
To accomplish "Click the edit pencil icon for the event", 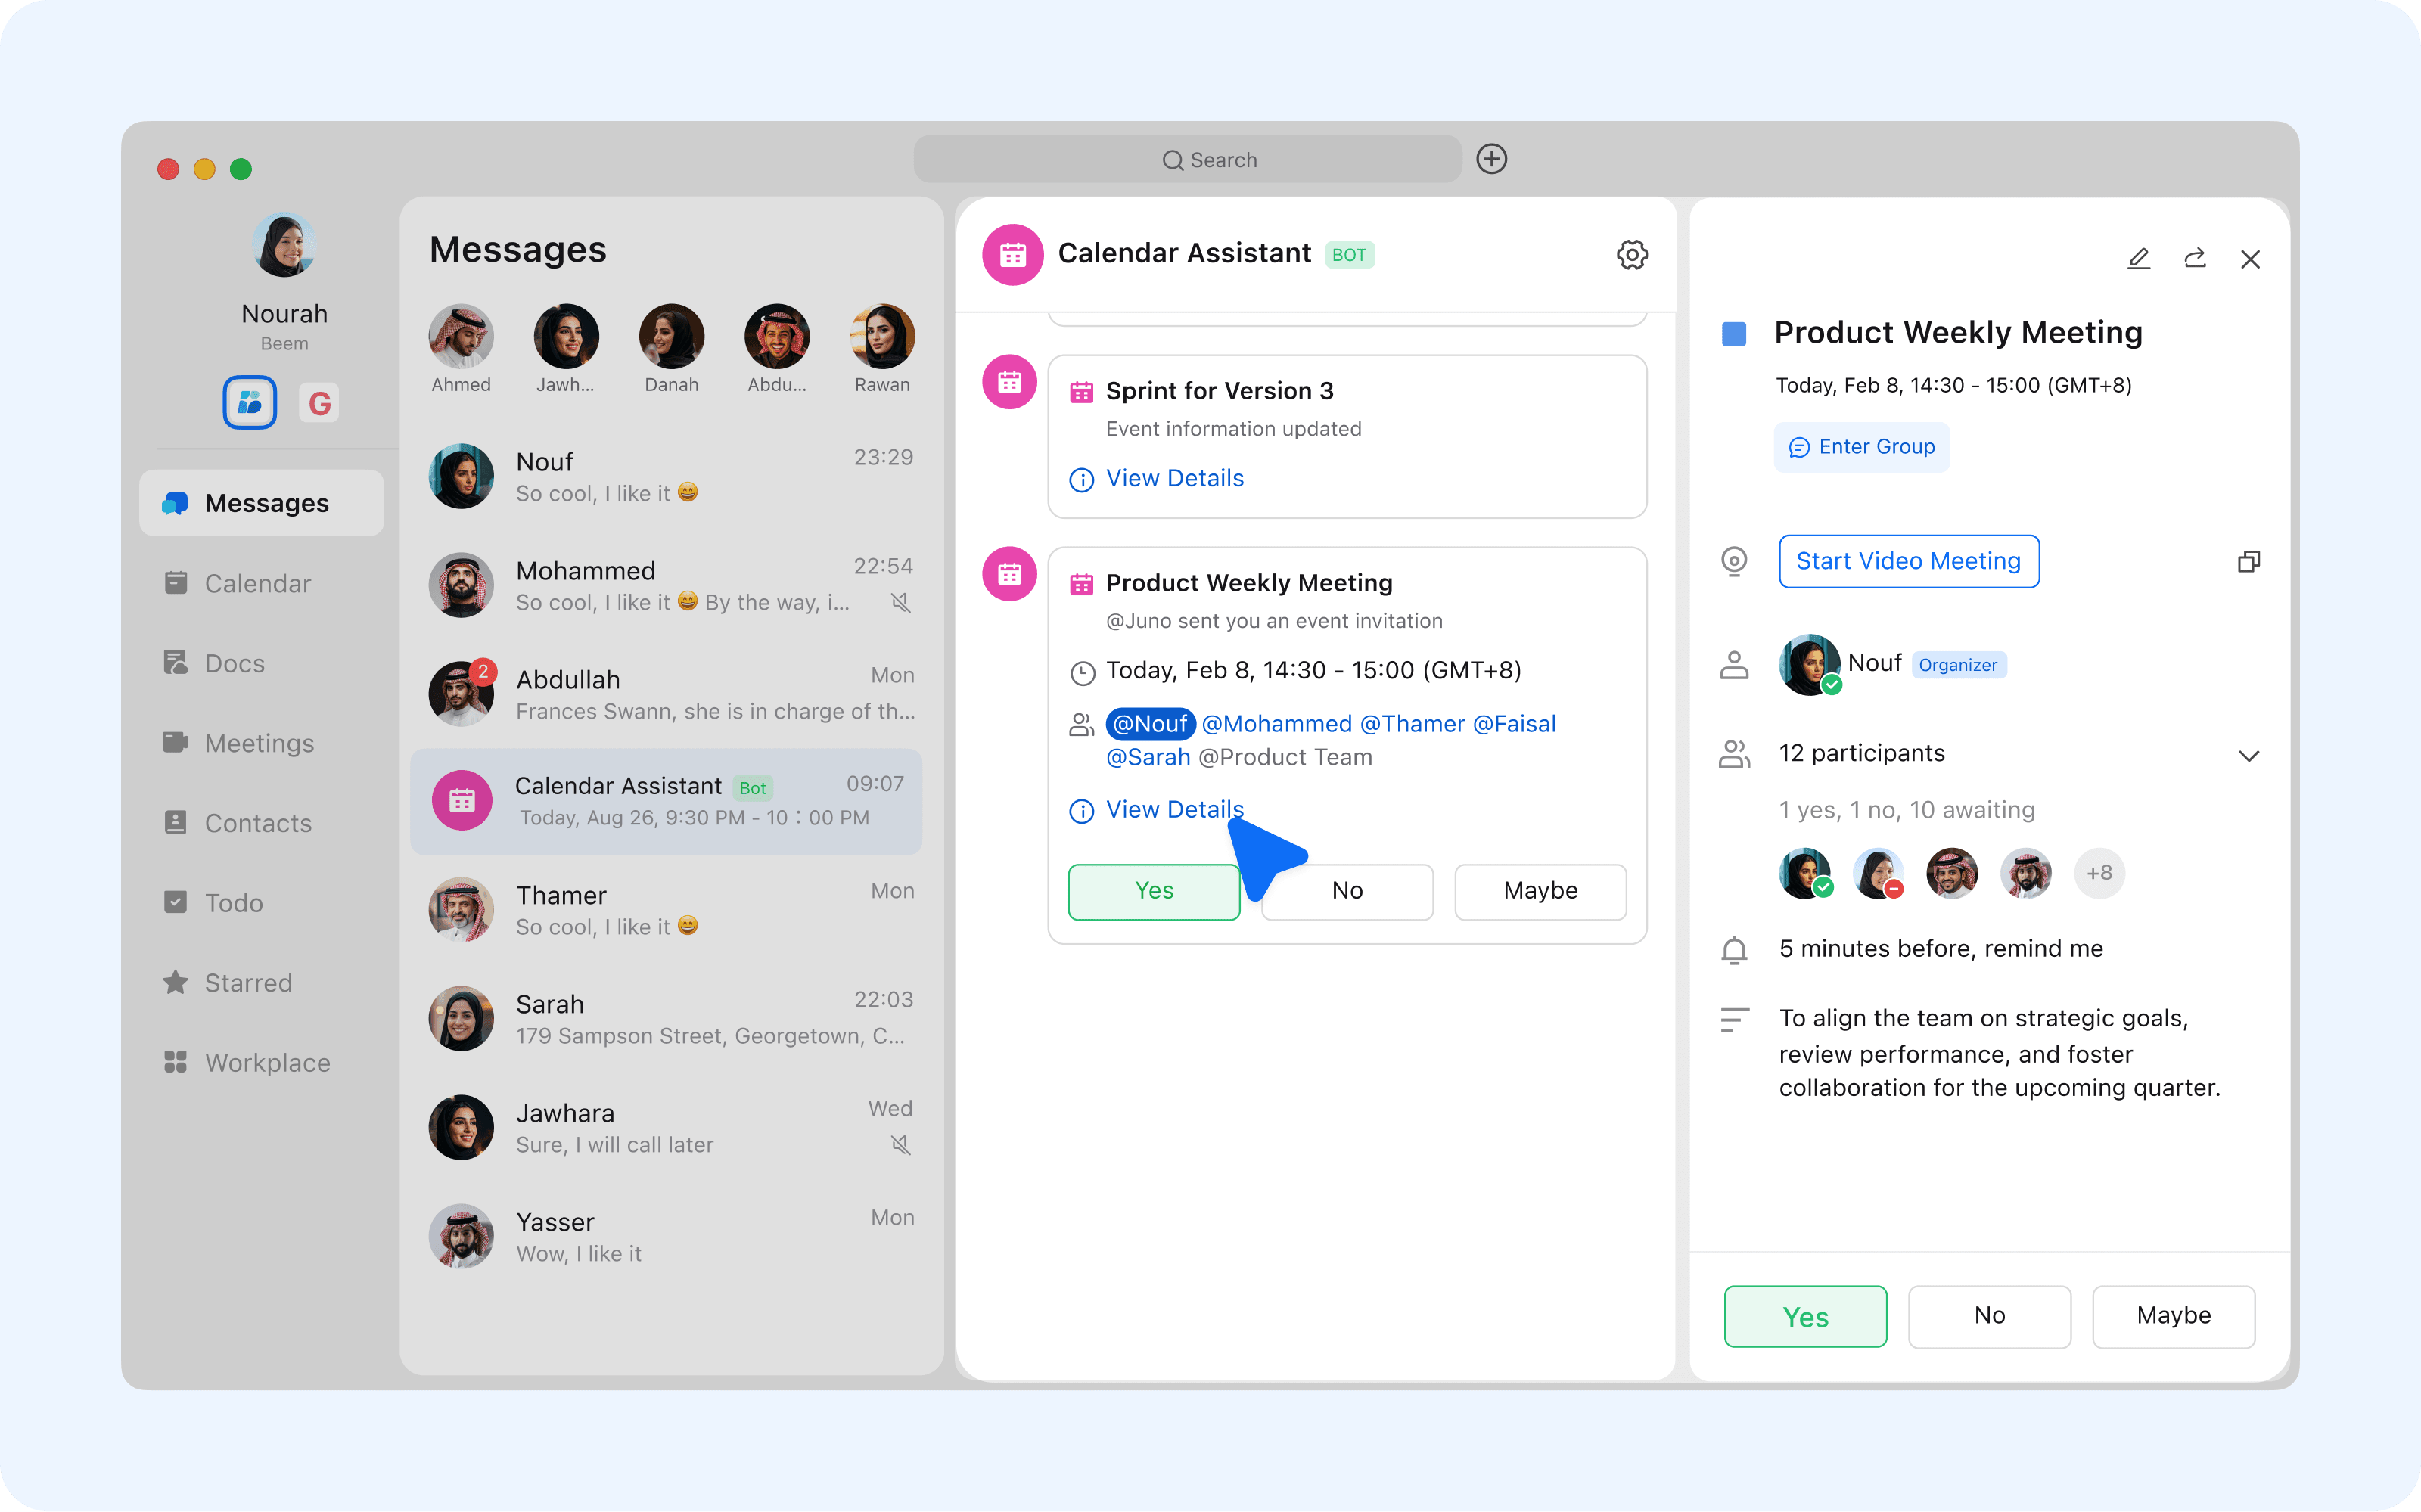I will click(x=2138, y=259).
